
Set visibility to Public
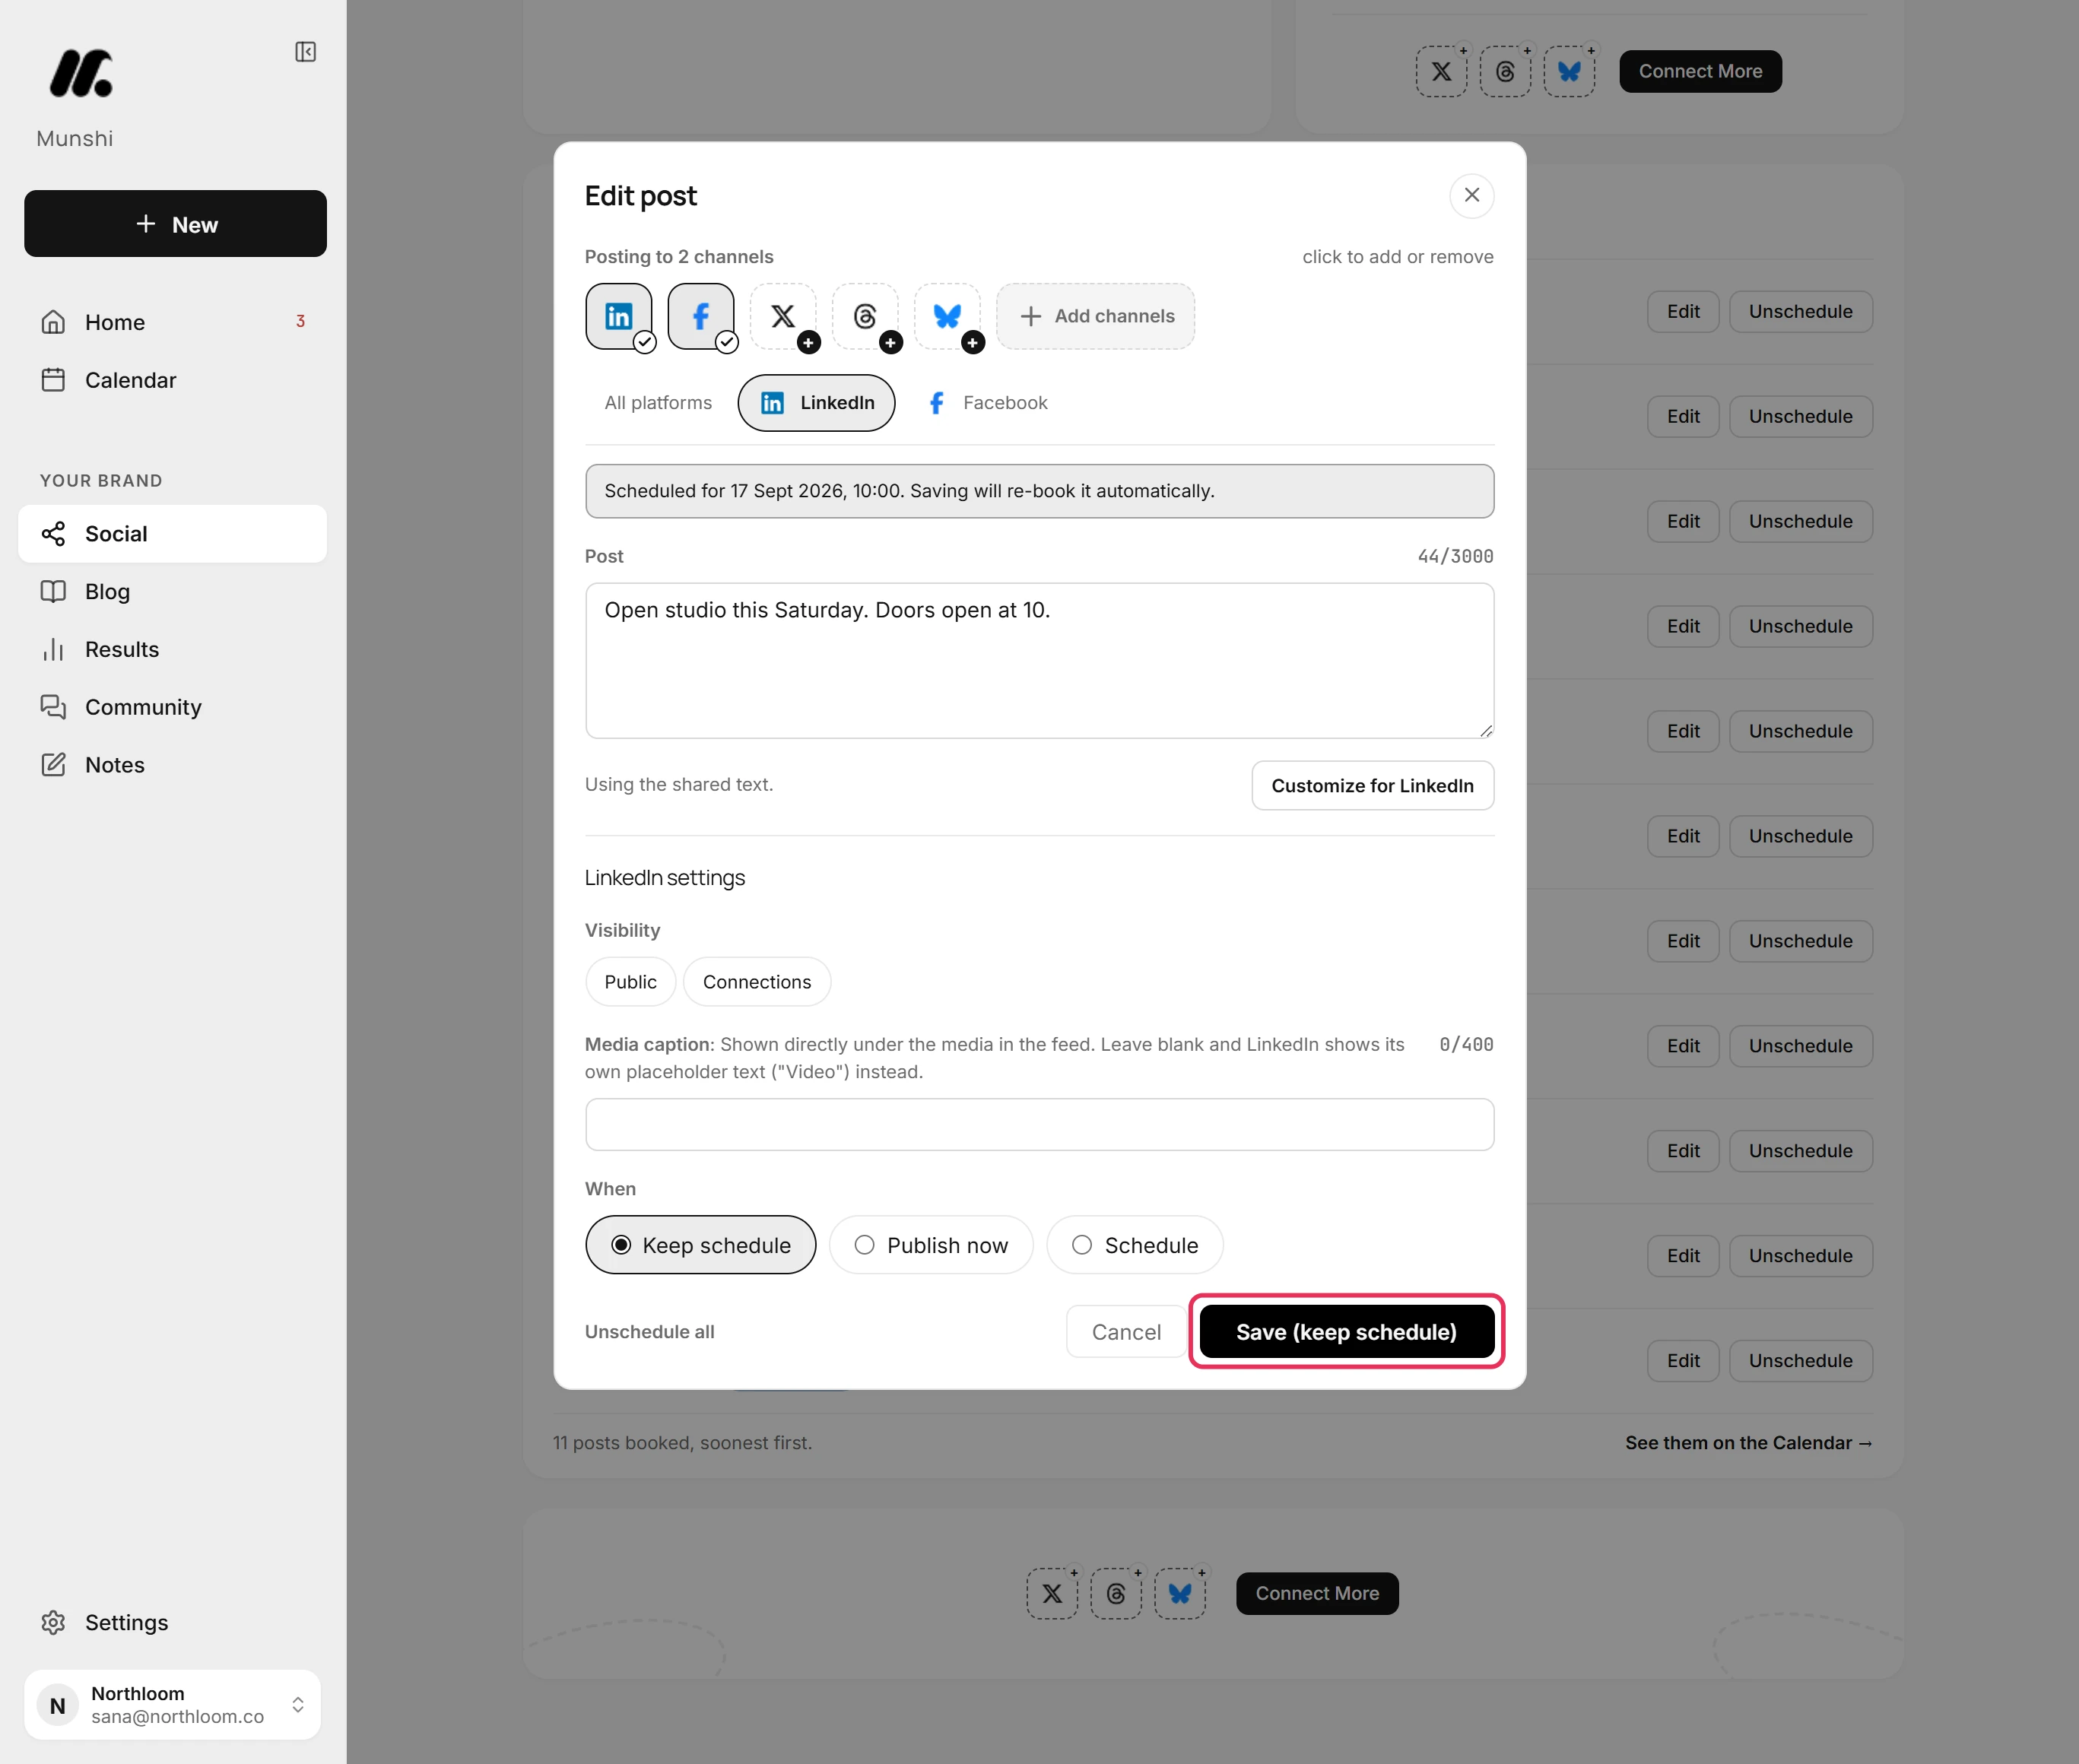tap(630, 982)
